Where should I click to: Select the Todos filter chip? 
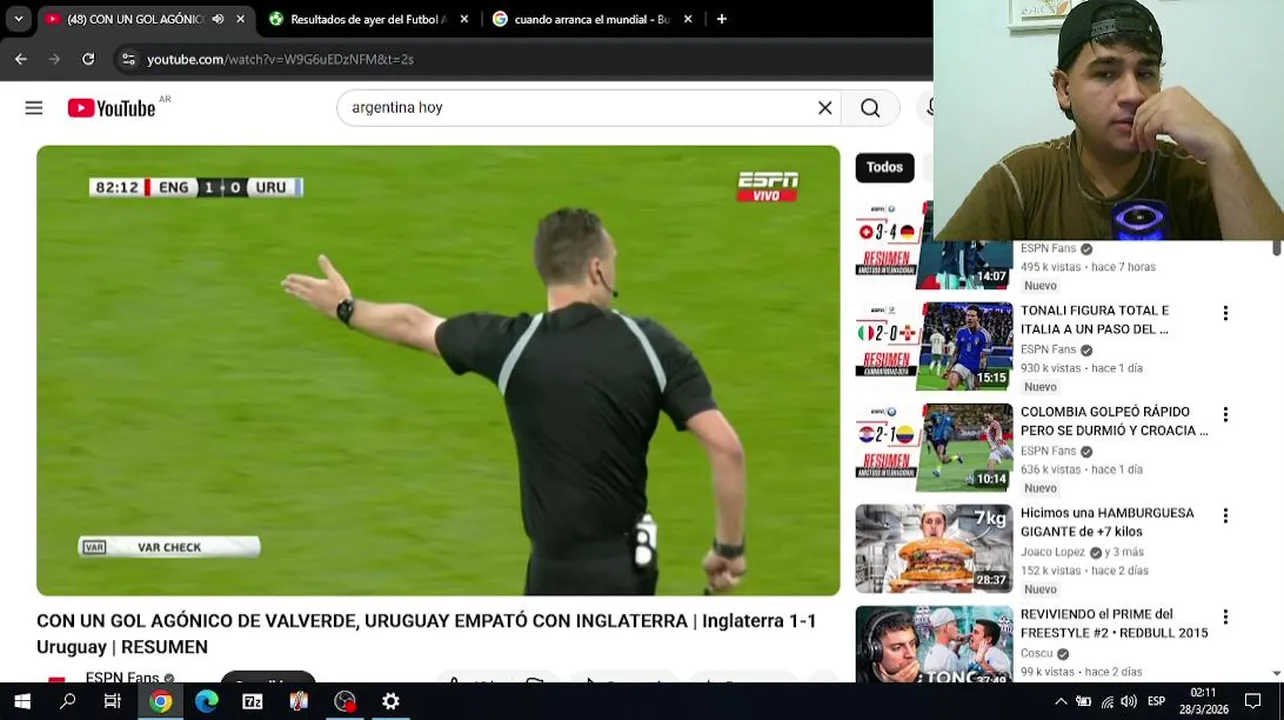[x=884, y=167]
